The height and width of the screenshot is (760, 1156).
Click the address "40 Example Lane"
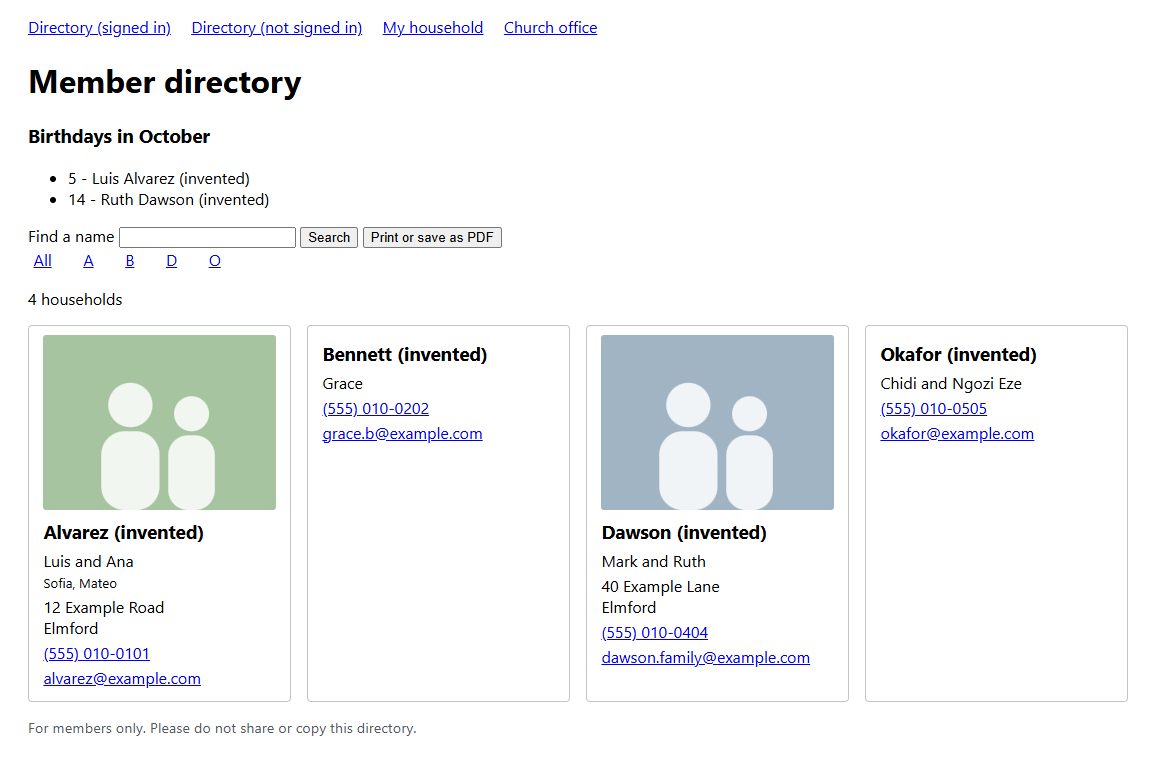coord(661,587)
